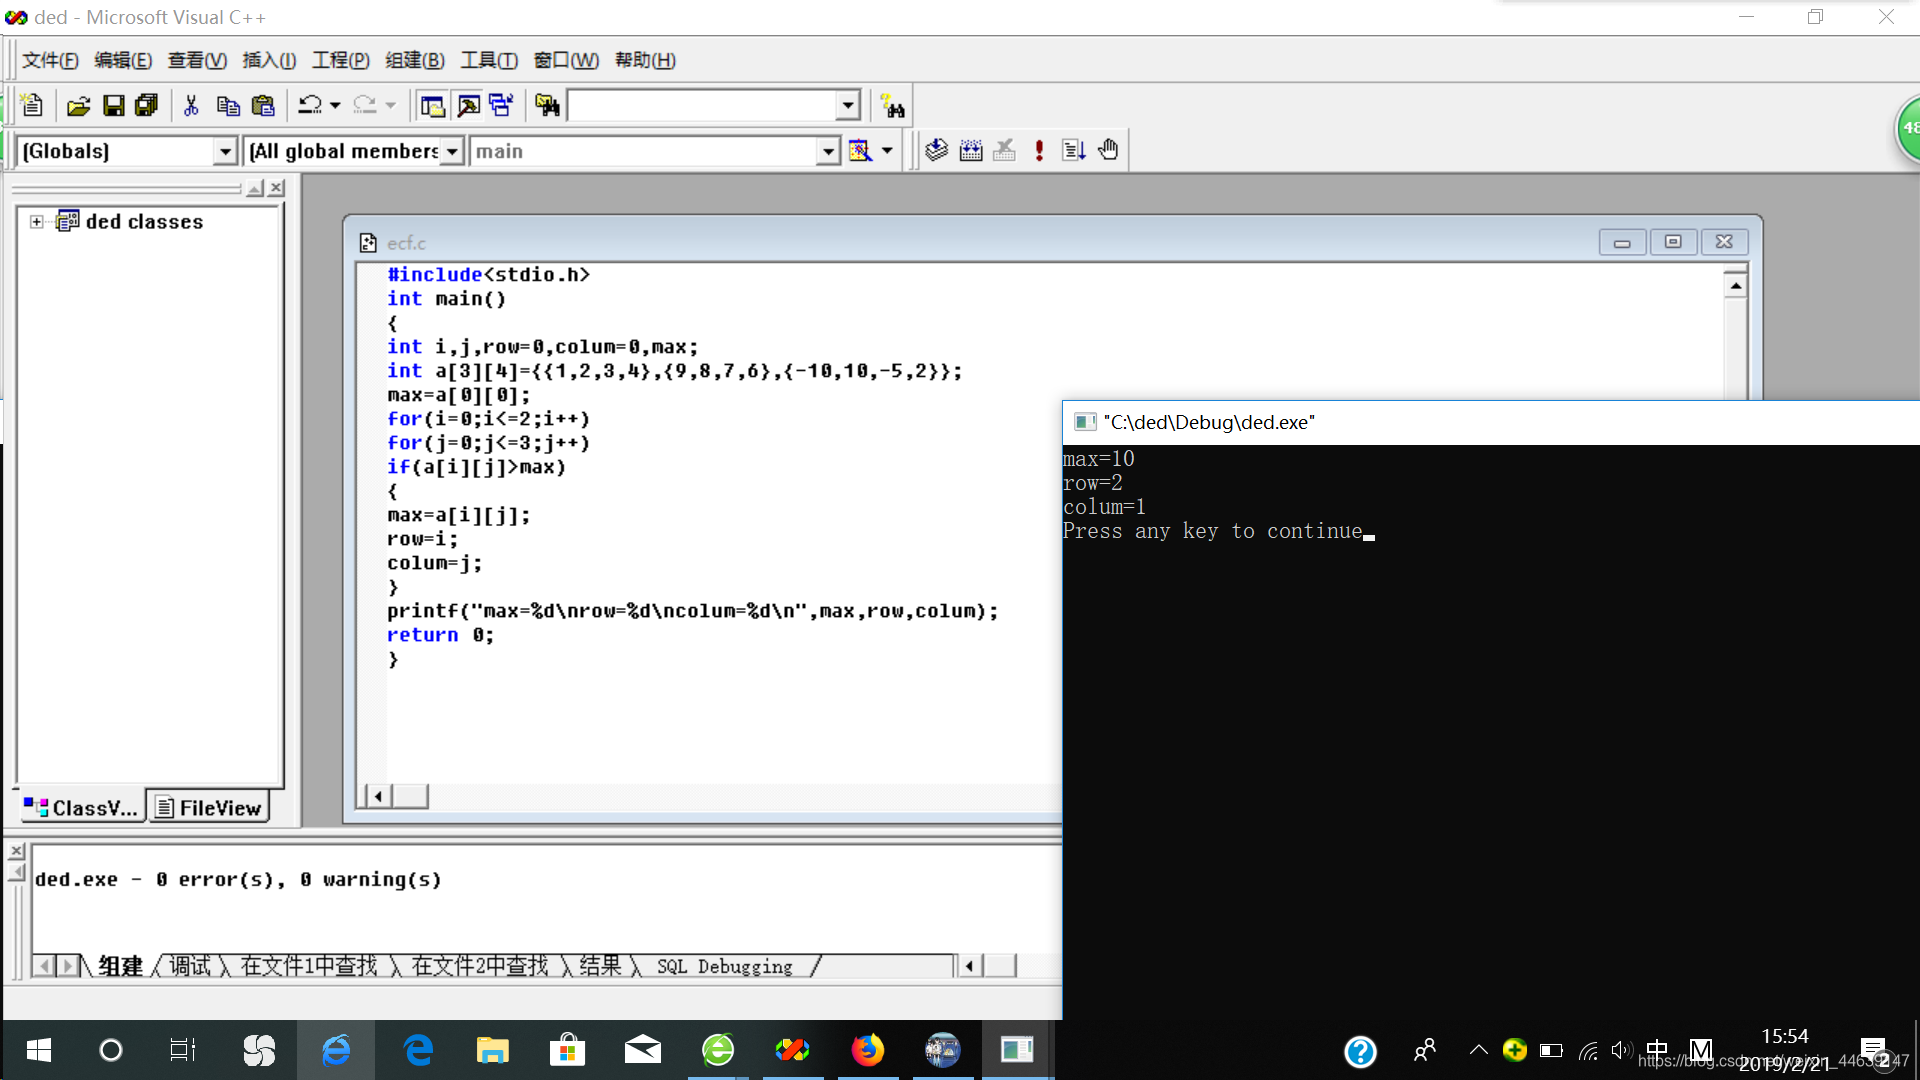Toggle the Workspace window icon
The width and height of the screenshot is (1920, 1080).
tap(432, 105)
